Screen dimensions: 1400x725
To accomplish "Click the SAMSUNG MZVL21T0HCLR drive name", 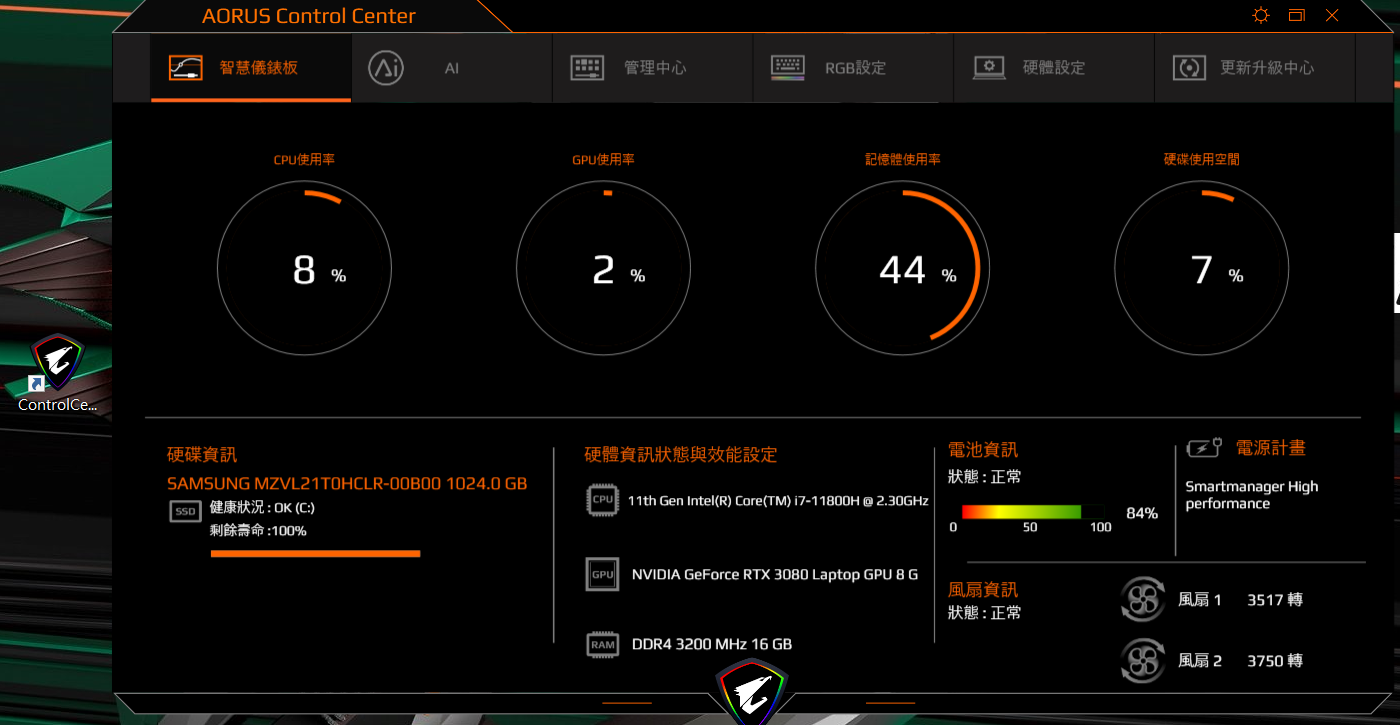I will (x=347, y=484).
